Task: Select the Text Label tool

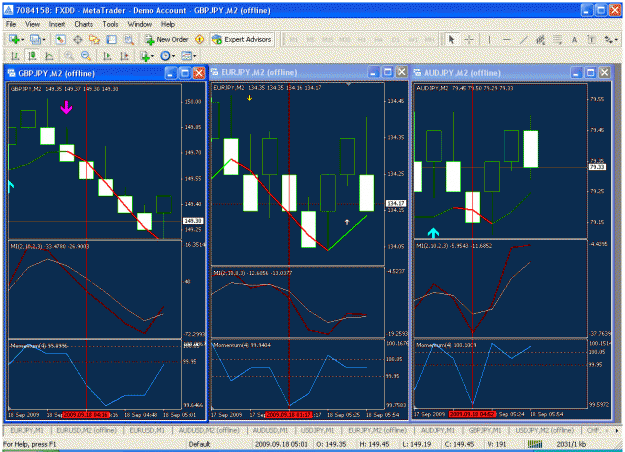Action: pos(592,39)
